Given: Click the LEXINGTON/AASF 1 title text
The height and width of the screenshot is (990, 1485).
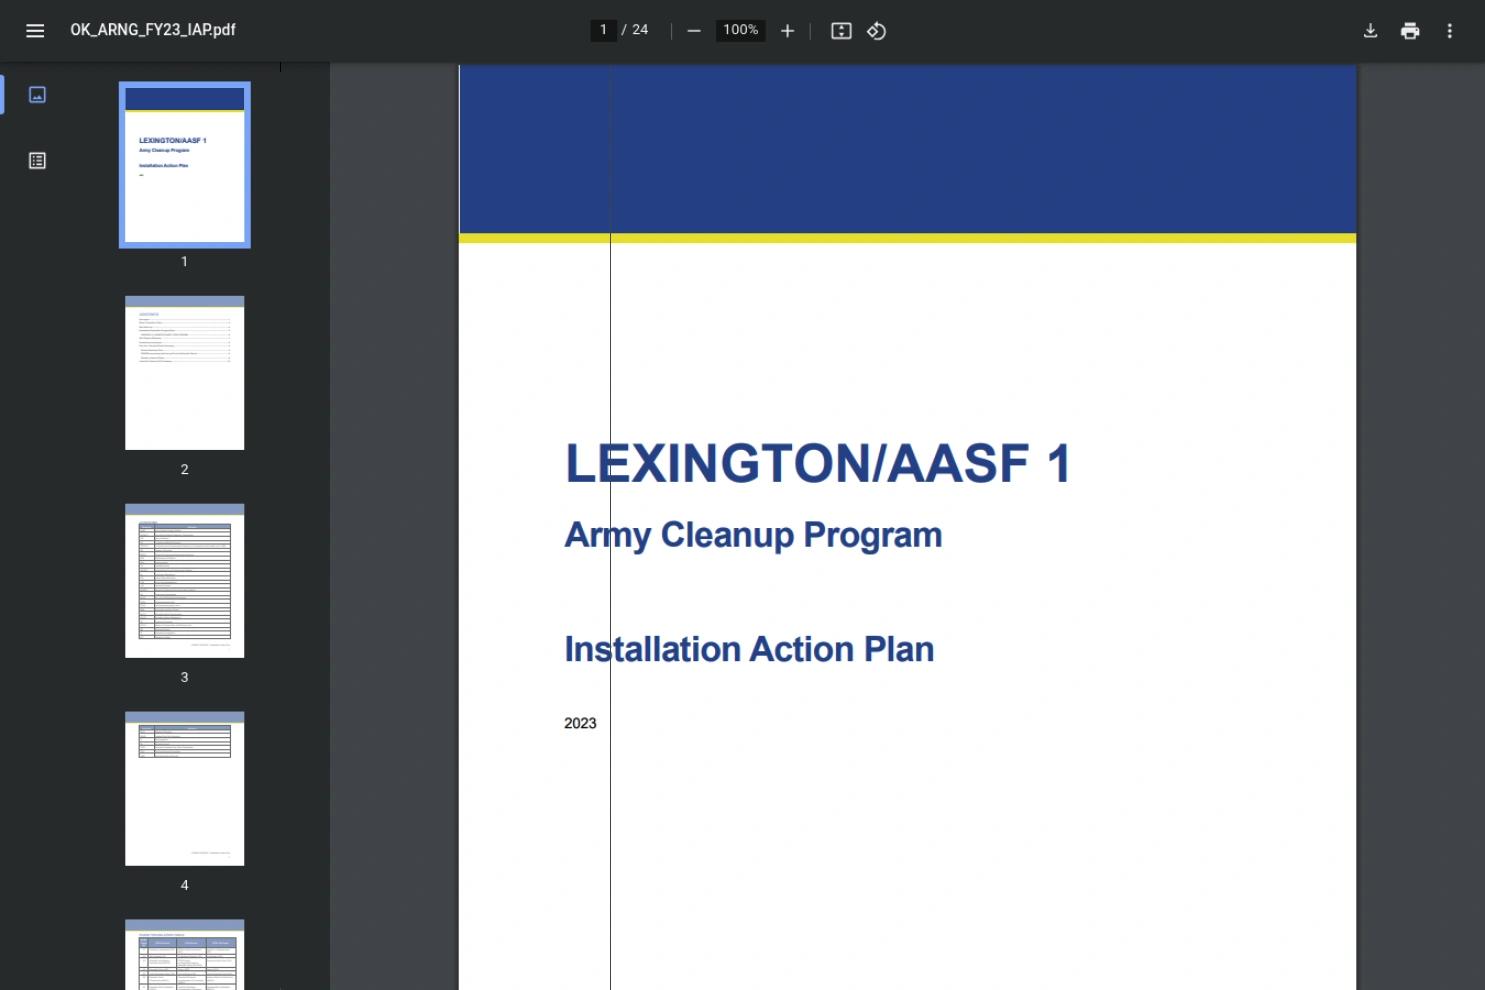Looking at the screenshot, I should (x=818, y=464).
